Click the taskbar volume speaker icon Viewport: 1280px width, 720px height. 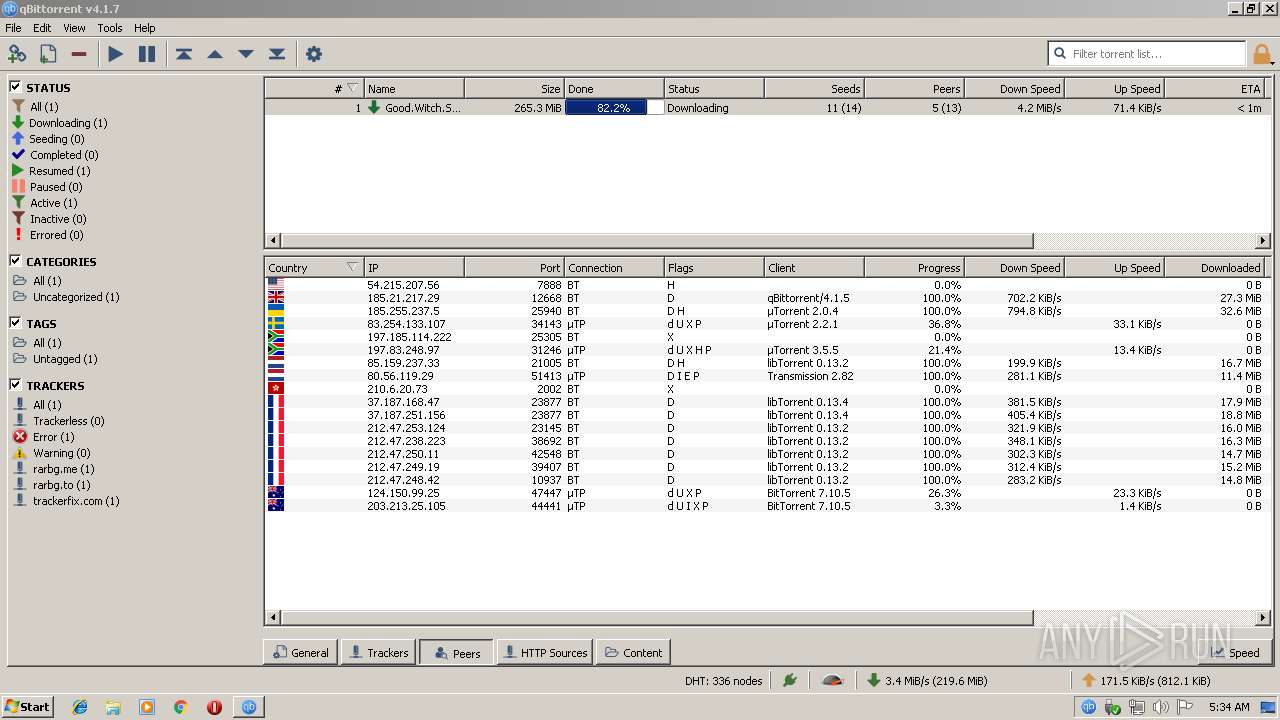tap(1160, 707)
